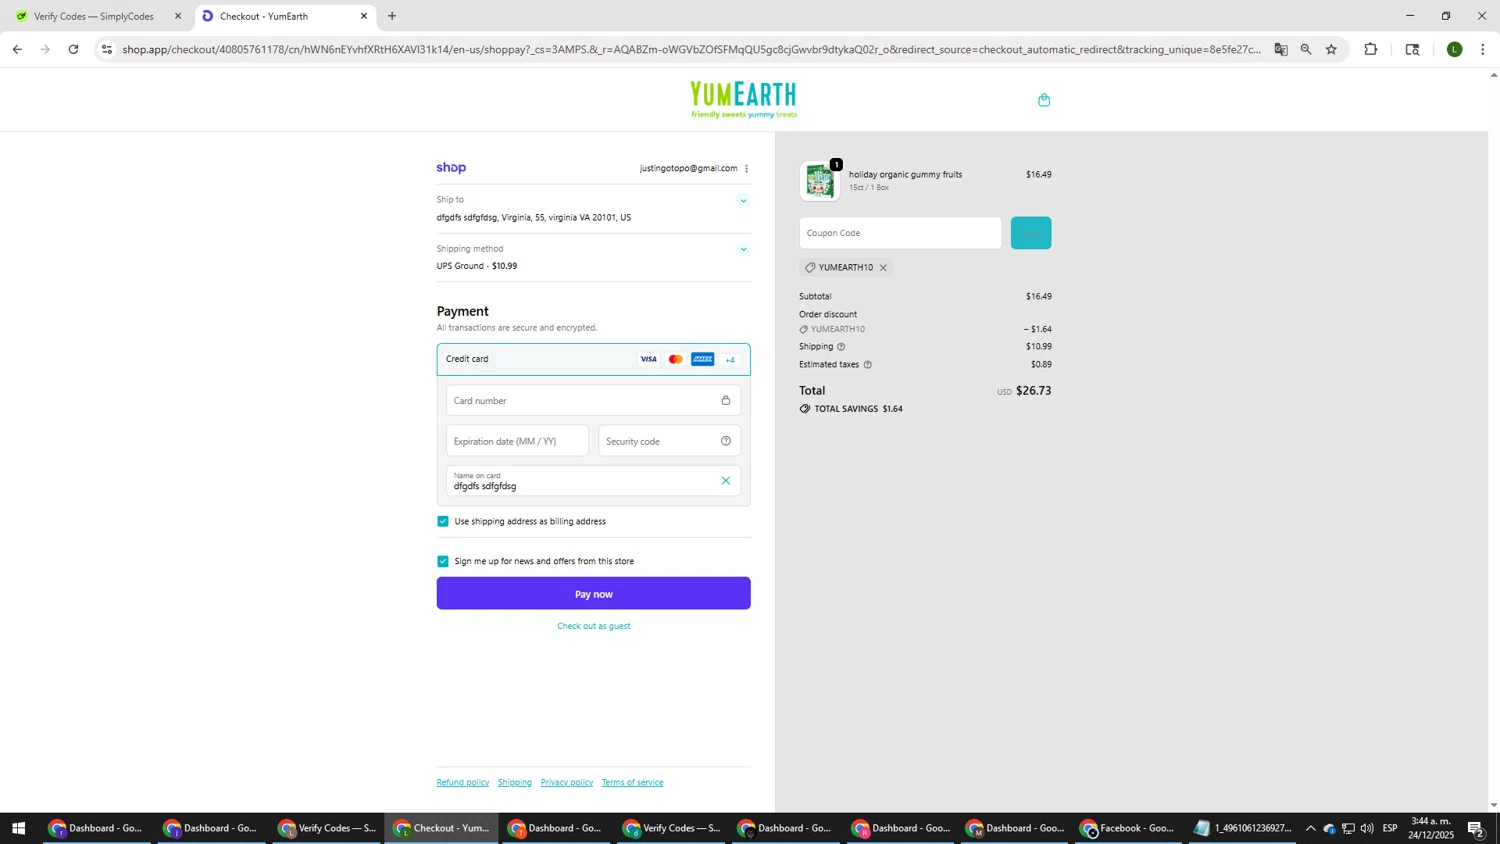Click the Total $26.73 amount
This screenshot has height=844, width=1500.
[x=1034, y=391]
